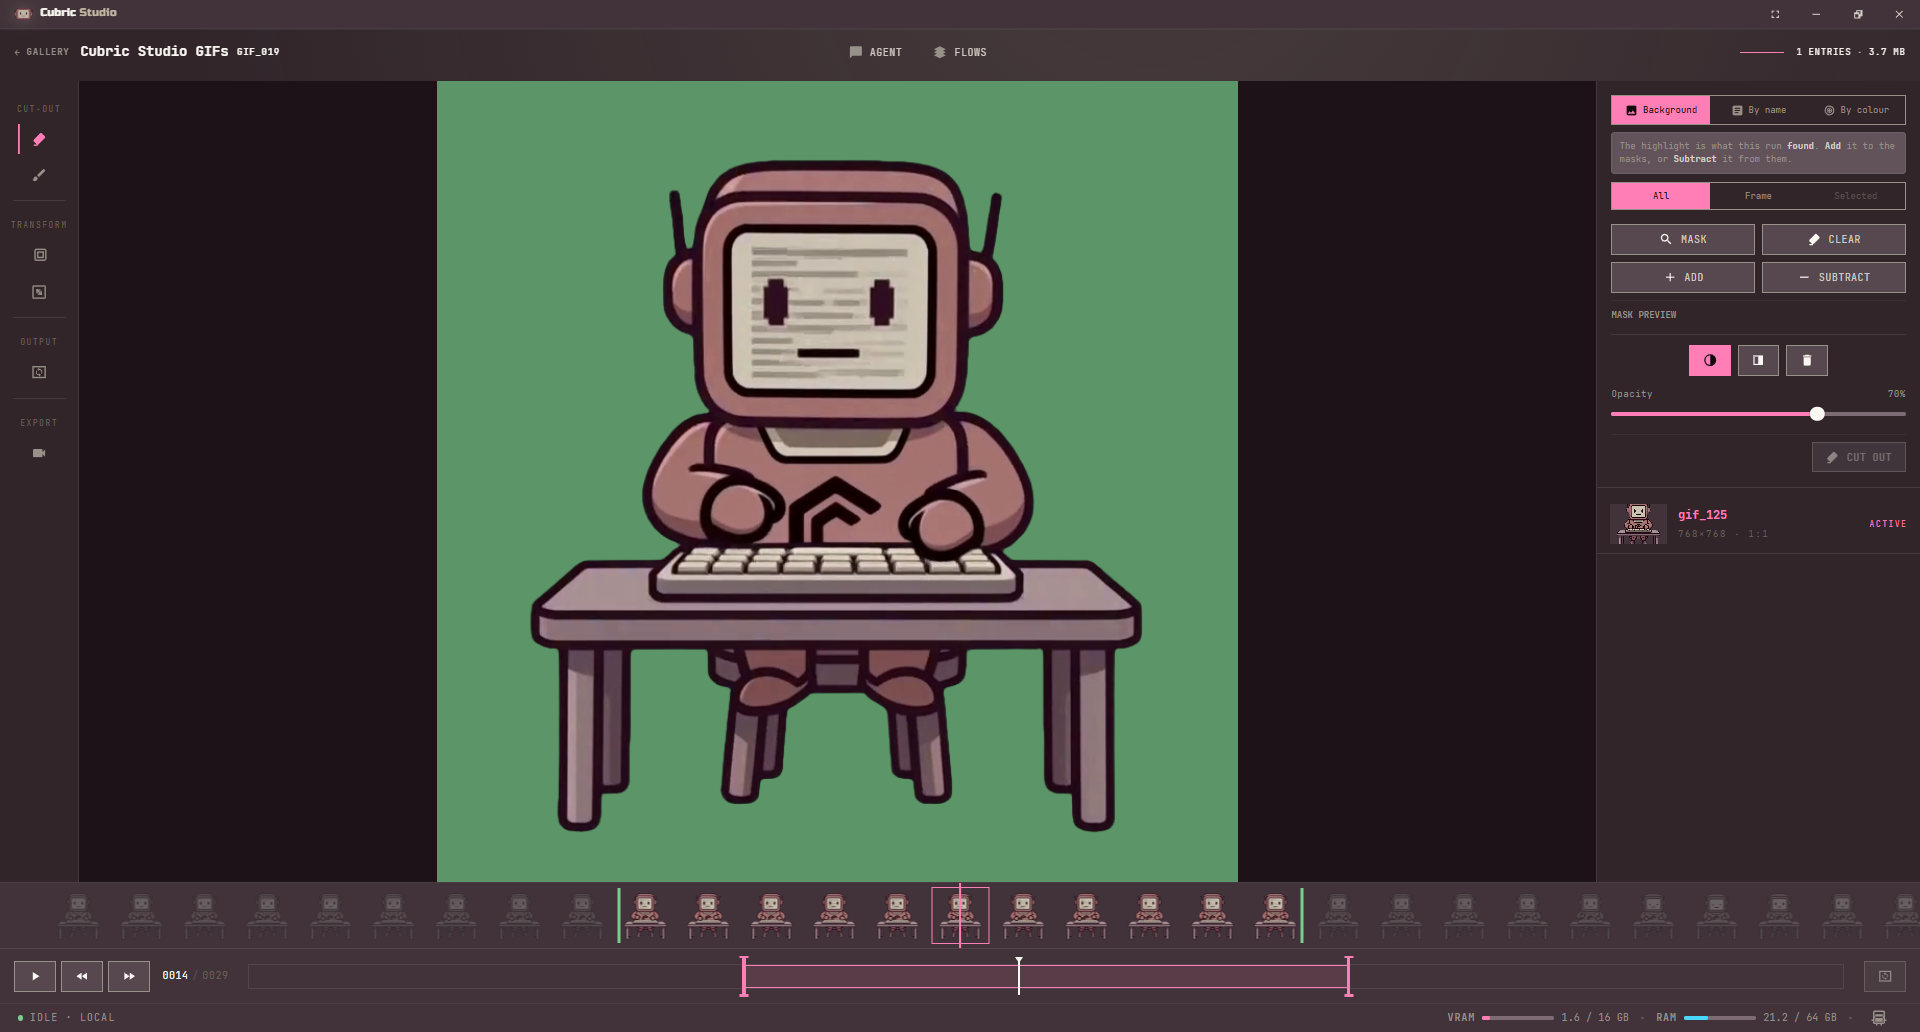Toggle the split mask preview mode

[1758, 360]
